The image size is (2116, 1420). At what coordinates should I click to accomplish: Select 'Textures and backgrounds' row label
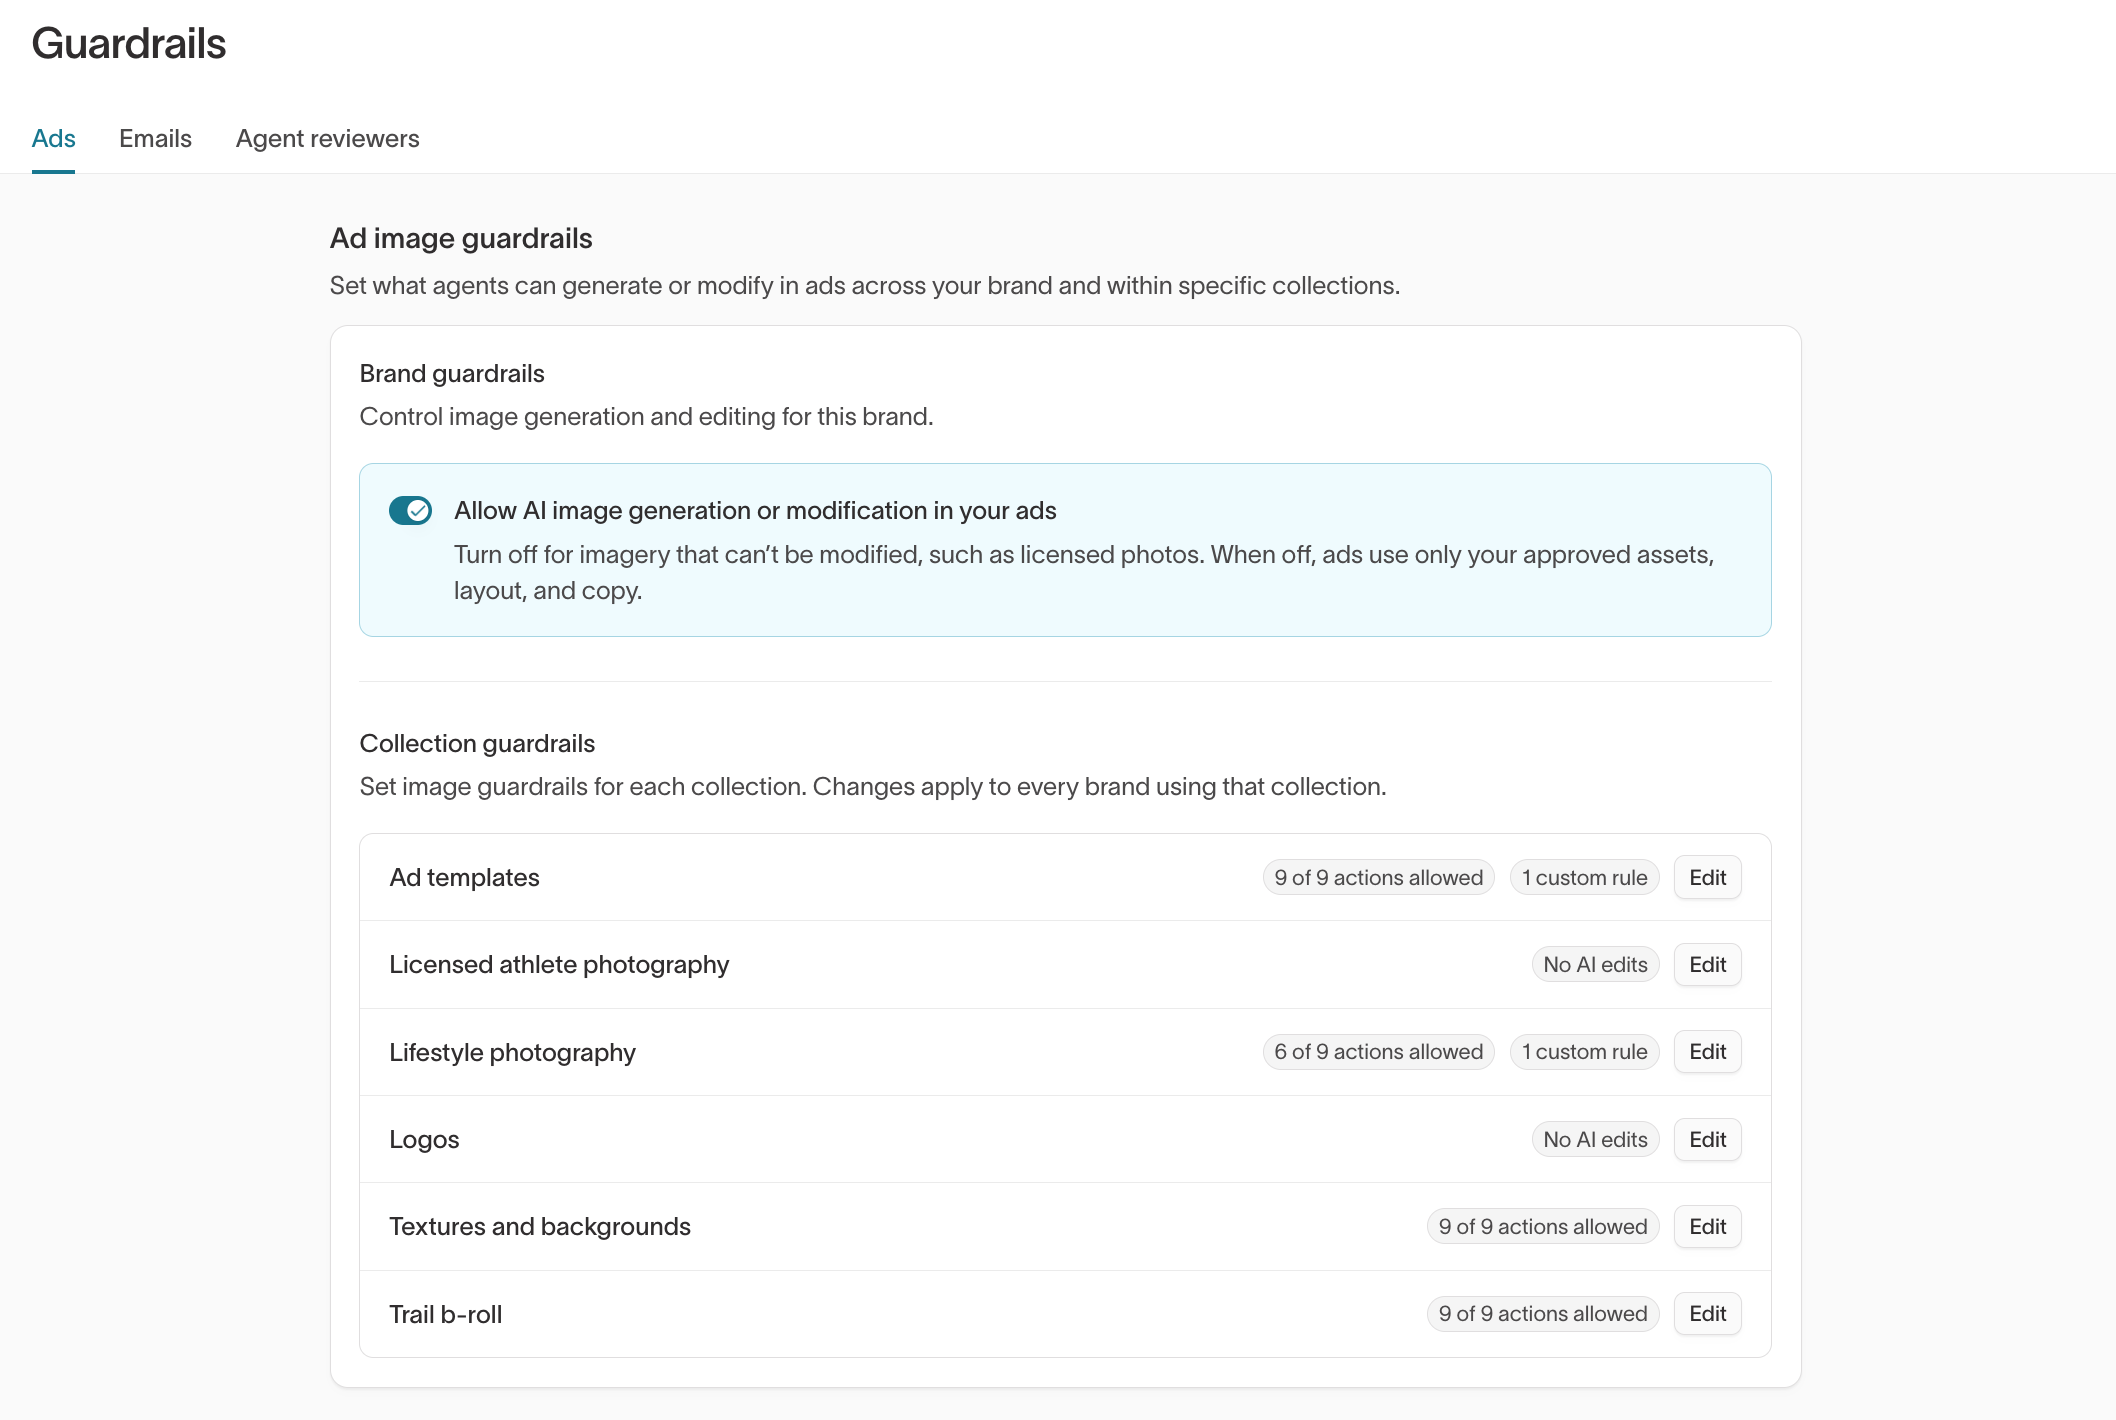tap(540, 1226)
